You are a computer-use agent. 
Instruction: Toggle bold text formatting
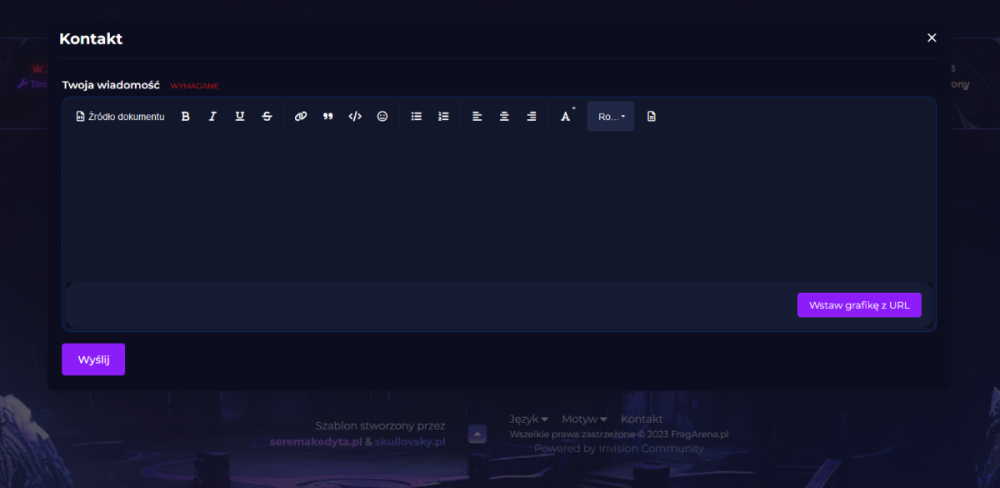185,117
